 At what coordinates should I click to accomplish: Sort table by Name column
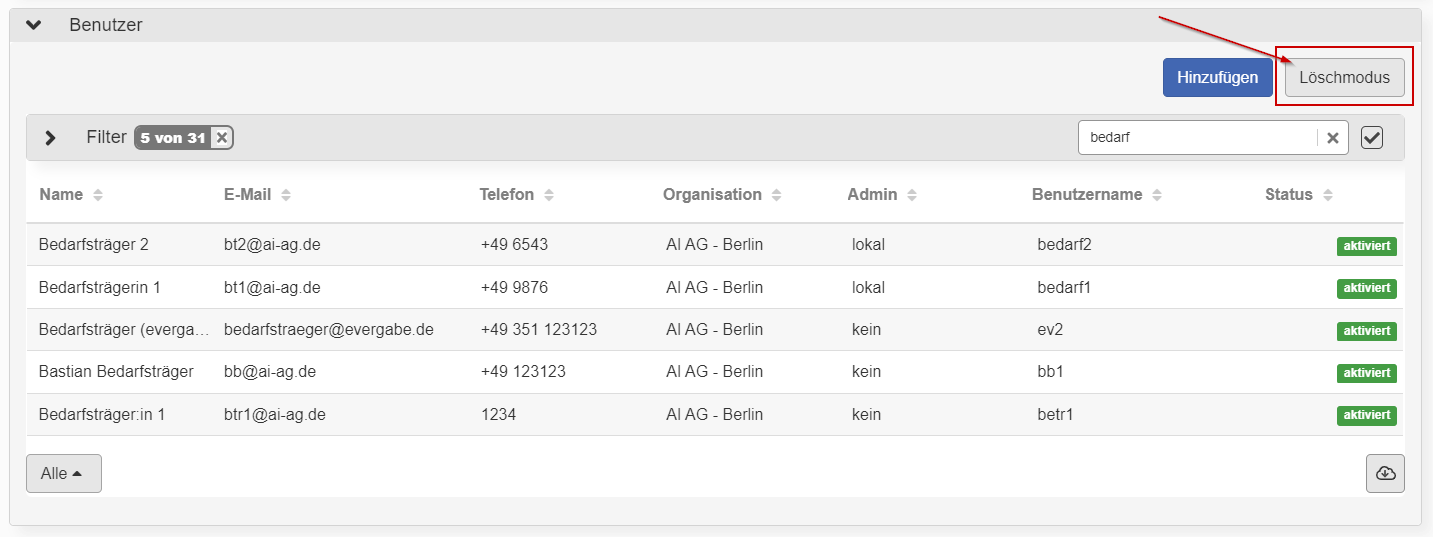[97, 195]
